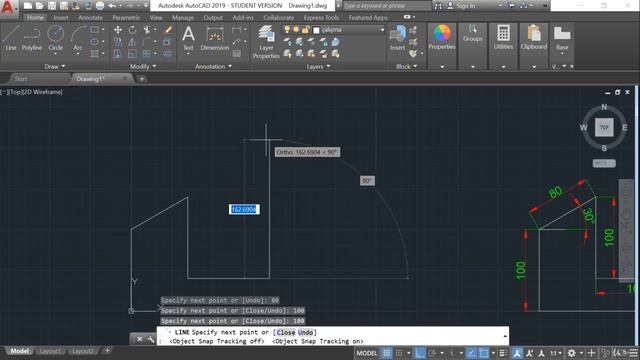Activate the Stretch tool

tap(118, 53)
